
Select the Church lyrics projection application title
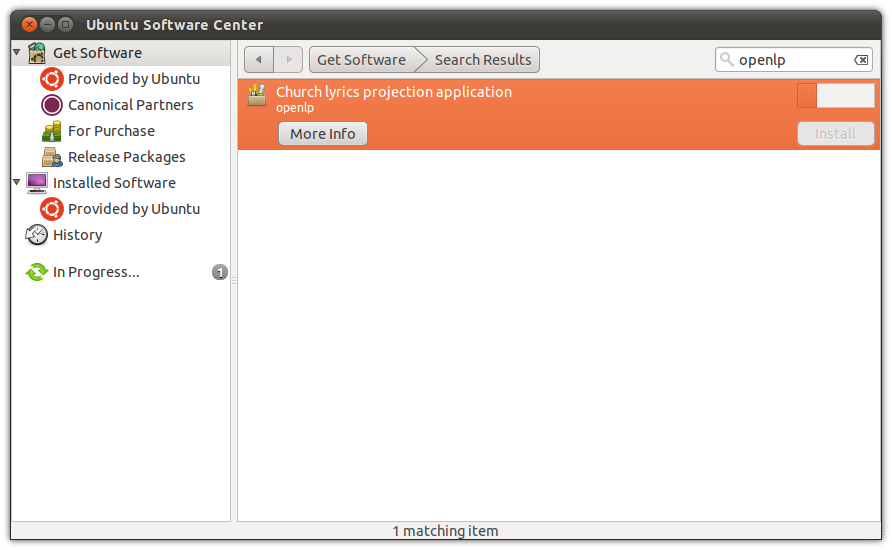pos(394,92)
